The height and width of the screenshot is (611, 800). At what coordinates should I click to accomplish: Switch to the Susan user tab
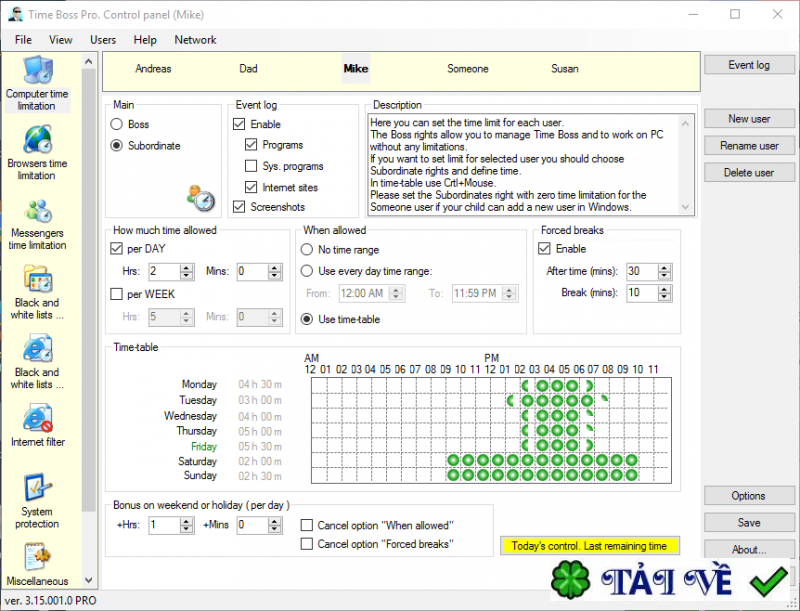pos(564,68)
